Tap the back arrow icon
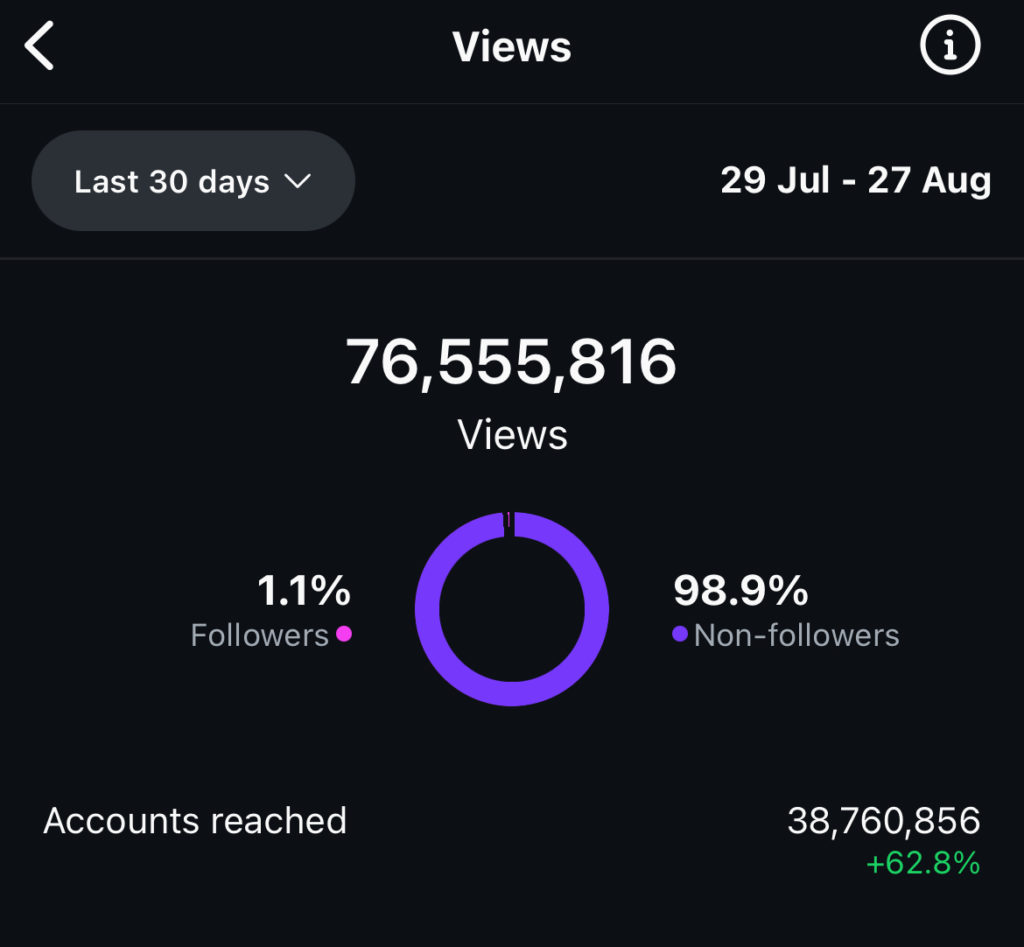The image size is (1024, 947). (39, 47)
